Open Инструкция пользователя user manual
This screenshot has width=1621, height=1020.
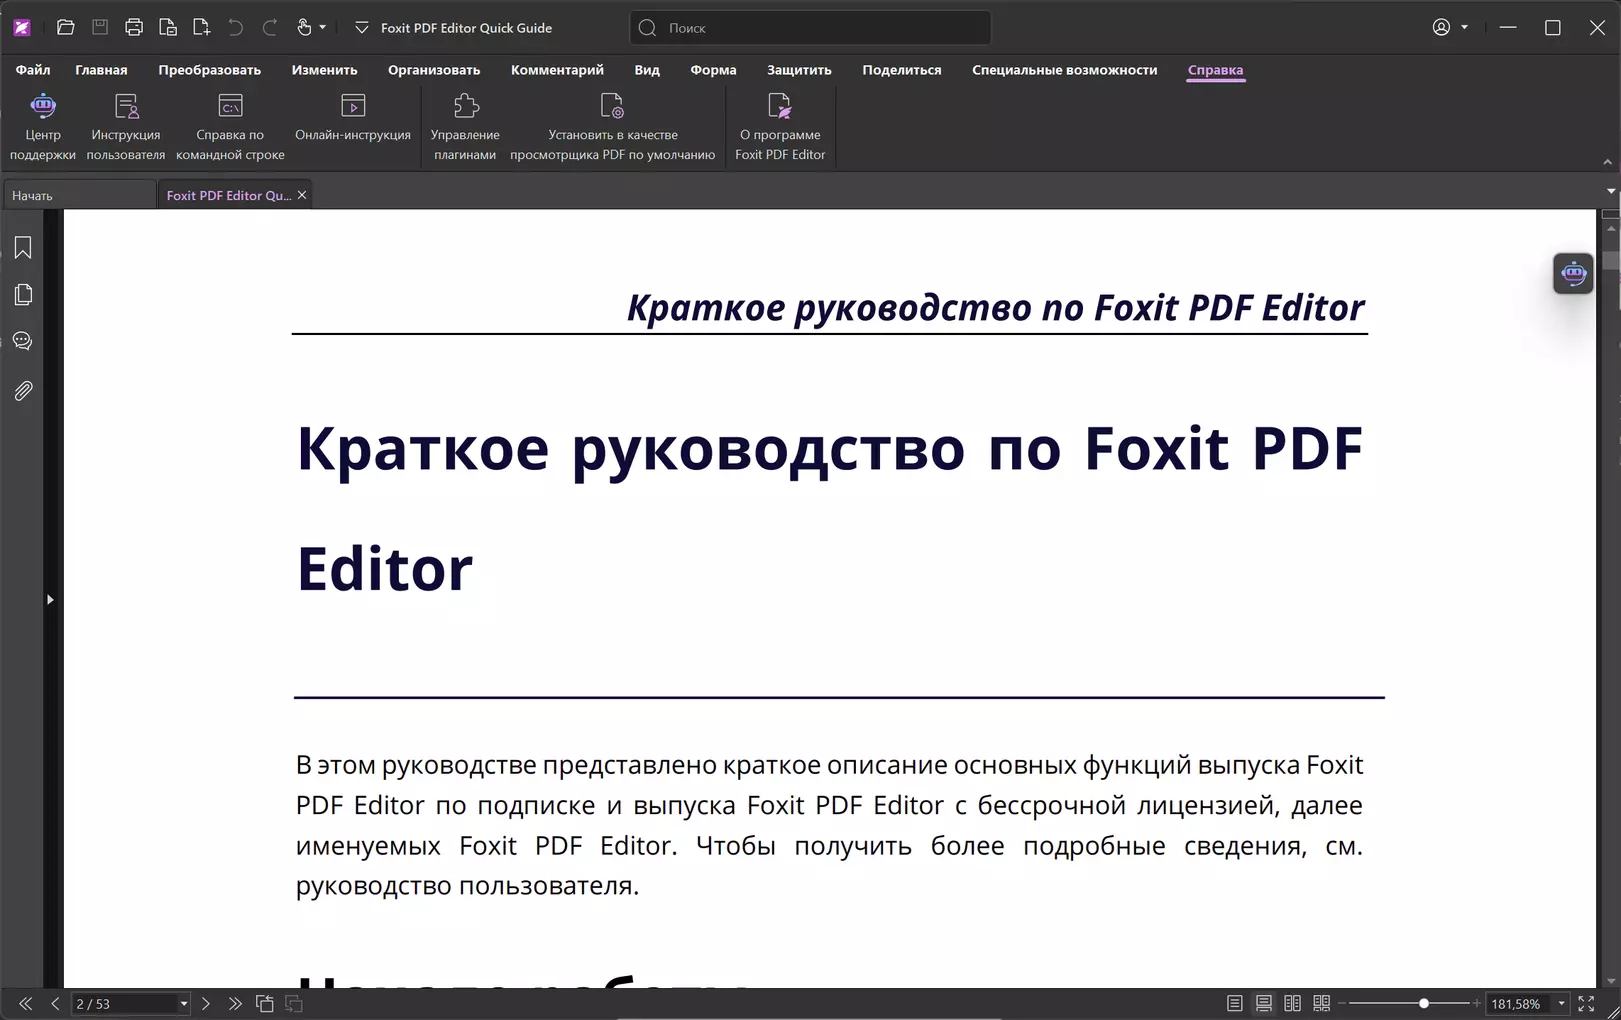click(x=125, y=126)
